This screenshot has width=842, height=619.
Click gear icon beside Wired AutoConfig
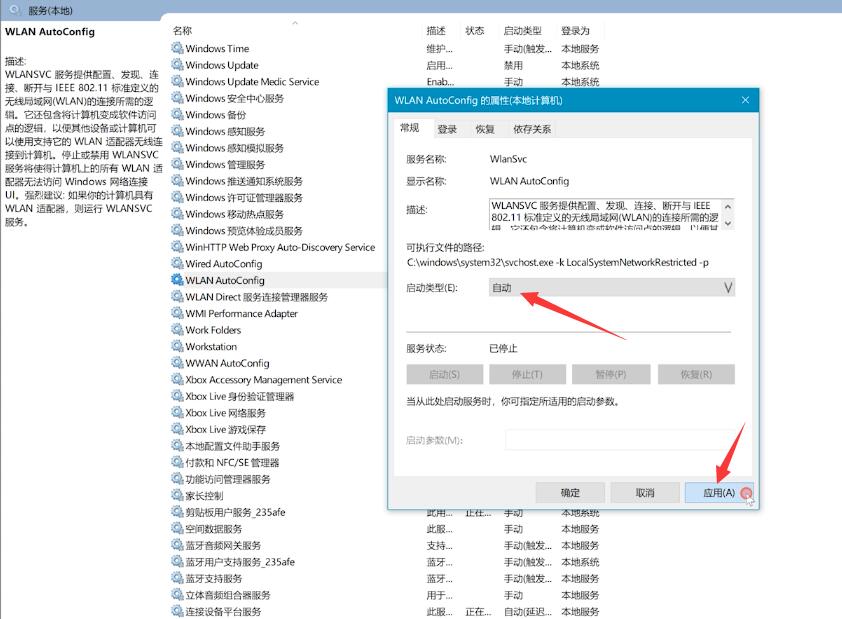click(177, 264)
